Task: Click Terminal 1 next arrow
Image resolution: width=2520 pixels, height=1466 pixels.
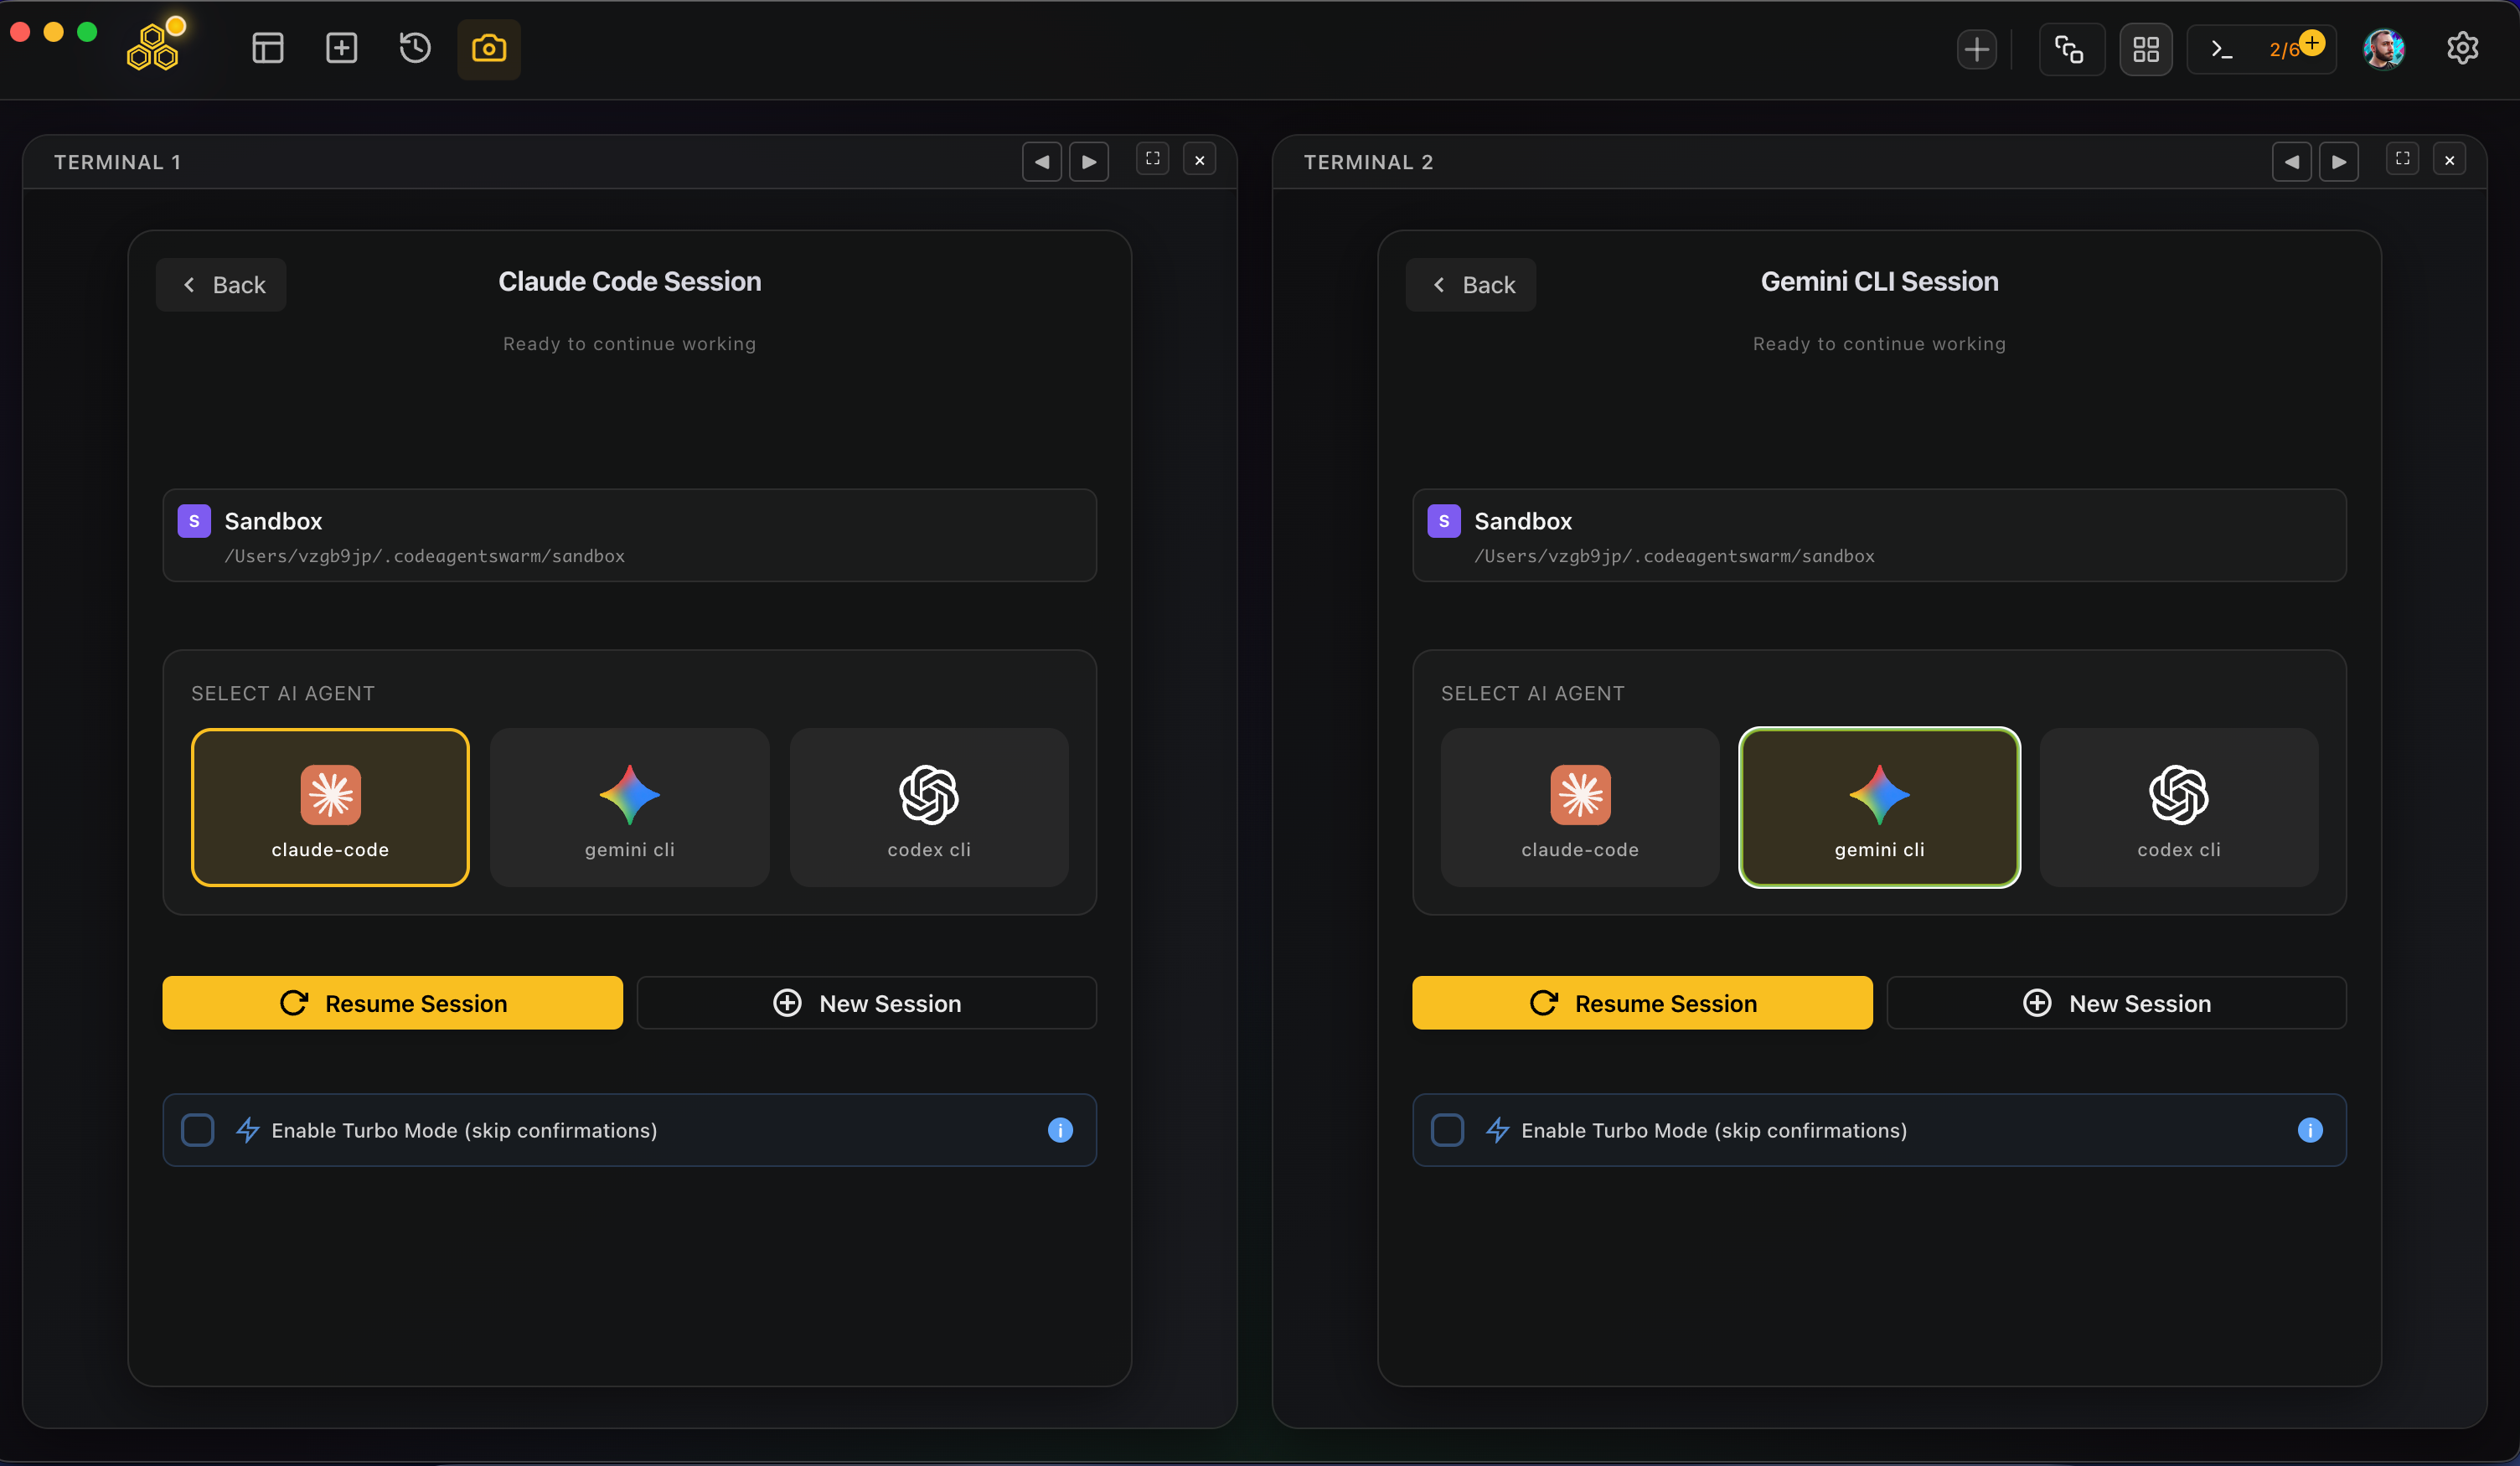Action: (x=1089, y=162)
